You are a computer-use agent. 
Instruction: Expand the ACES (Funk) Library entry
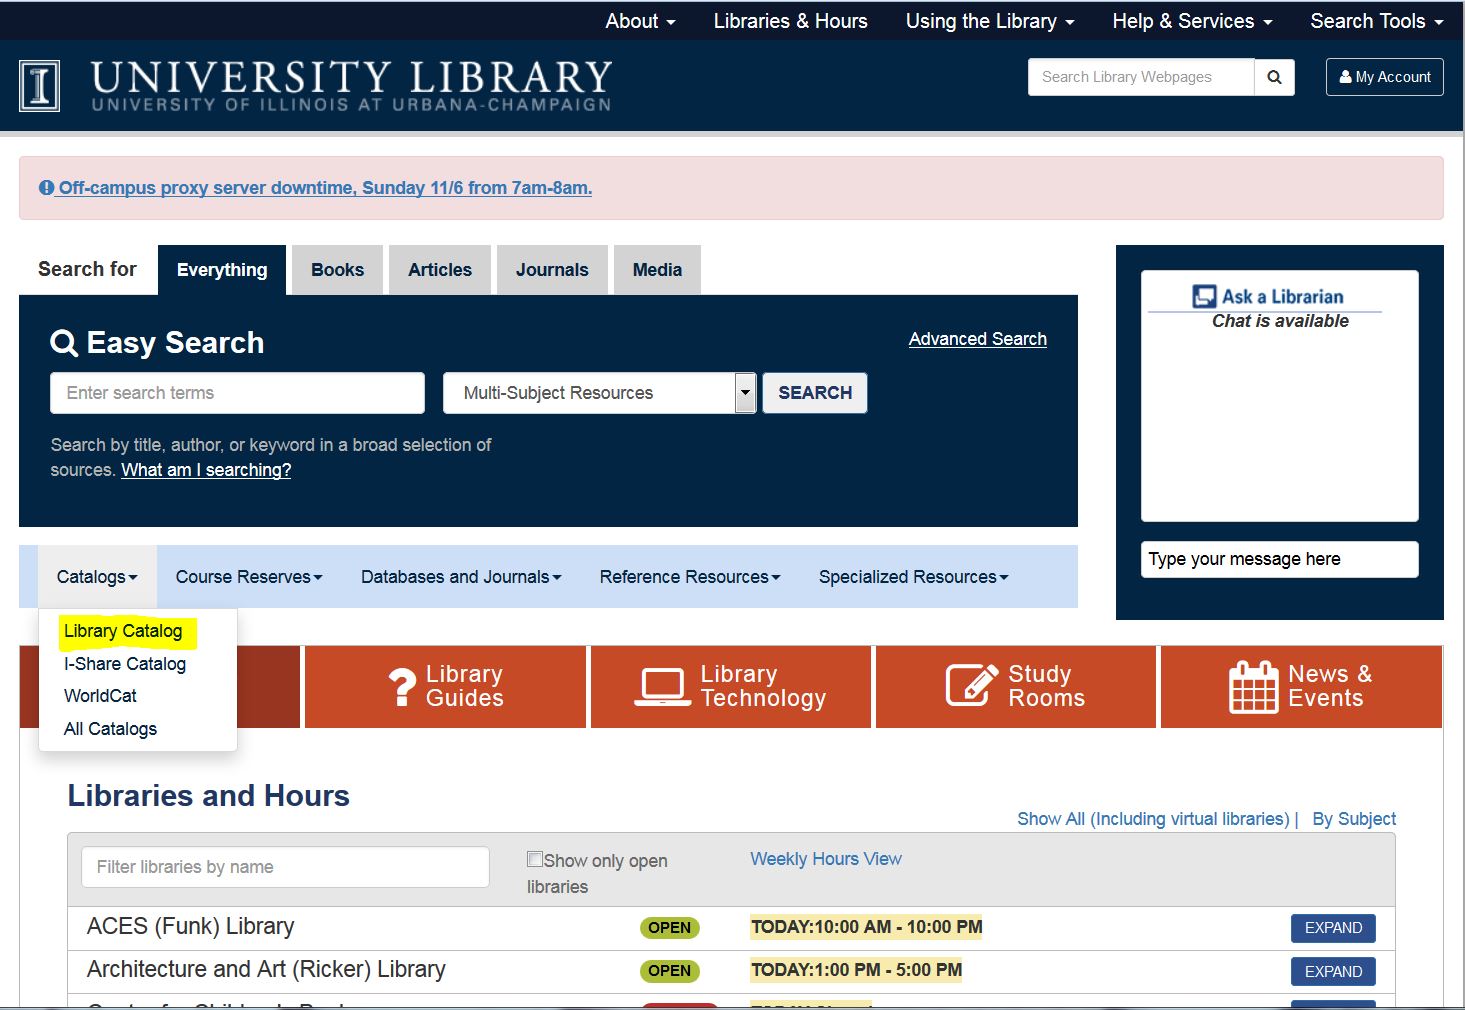click(1332, 928)
